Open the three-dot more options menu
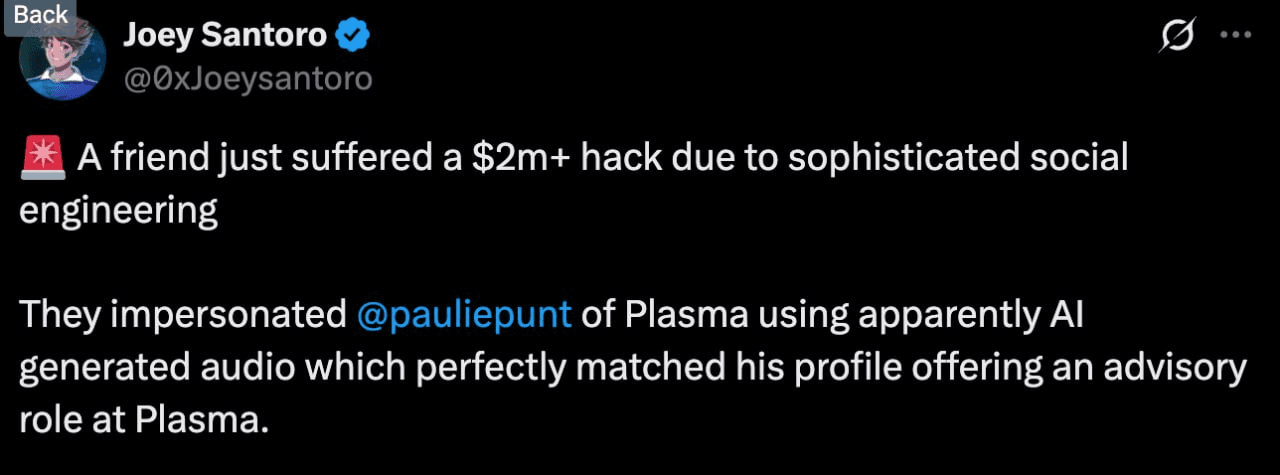The width and height of the screenshot is (1280, 475). (x=1237, y=35)
